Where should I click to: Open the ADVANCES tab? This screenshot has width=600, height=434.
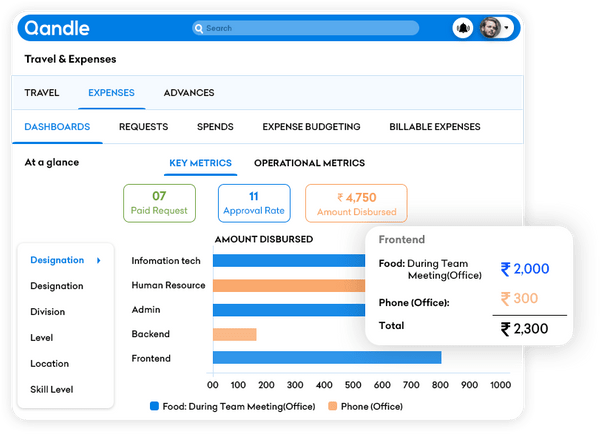188,93
